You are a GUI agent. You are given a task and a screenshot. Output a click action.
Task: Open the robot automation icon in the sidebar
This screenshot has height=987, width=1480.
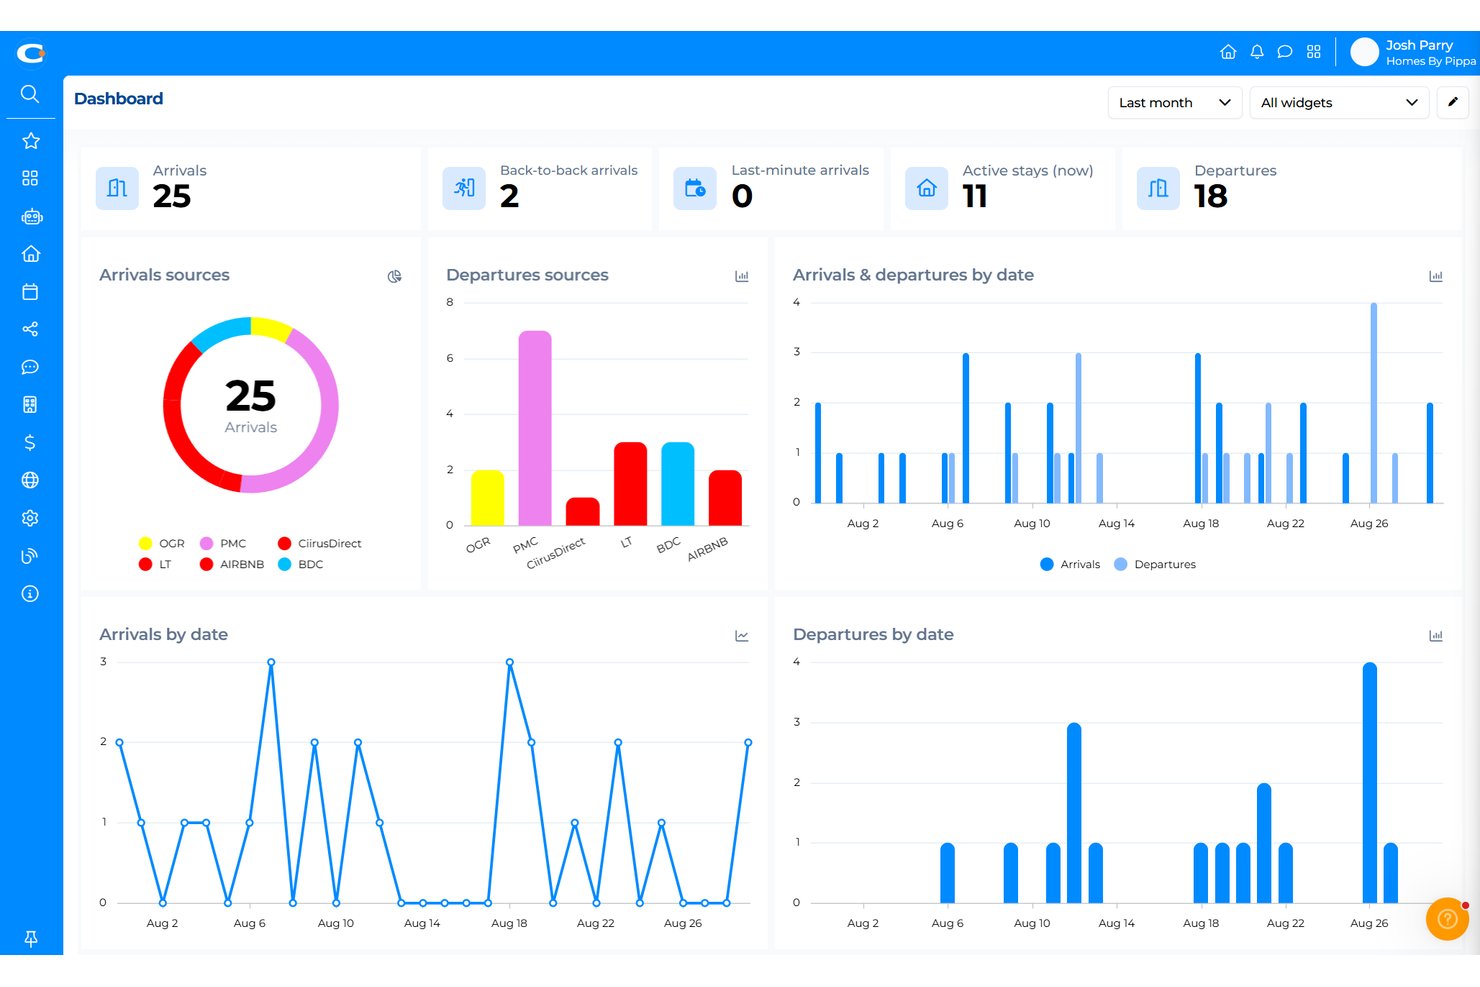[x=31, y=216]
